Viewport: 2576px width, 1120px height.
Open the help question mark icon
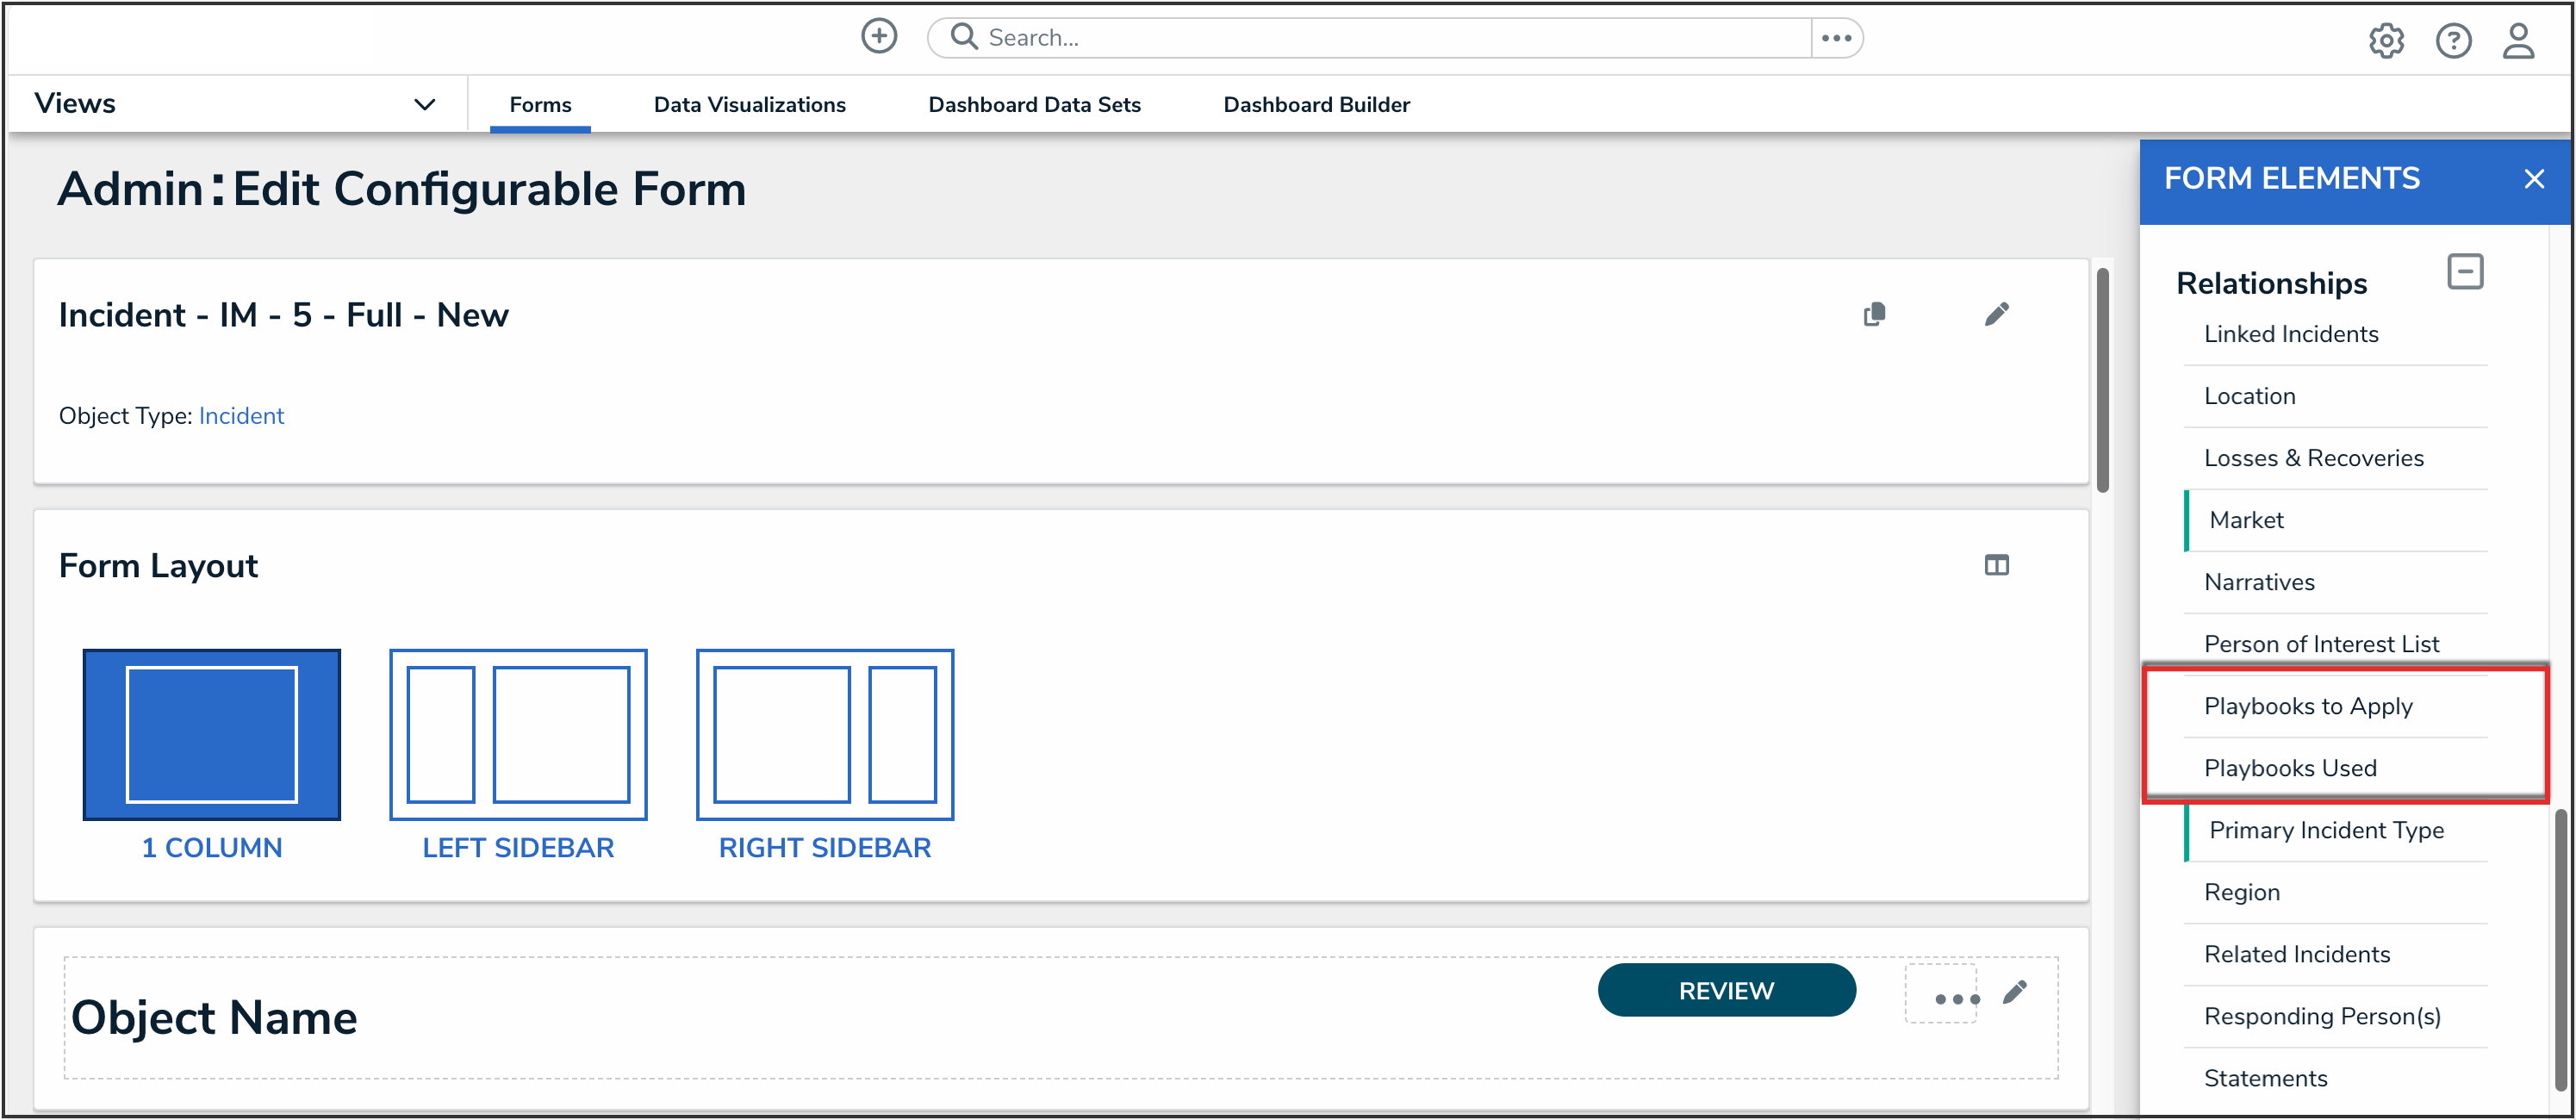[x=2453, y=41]
